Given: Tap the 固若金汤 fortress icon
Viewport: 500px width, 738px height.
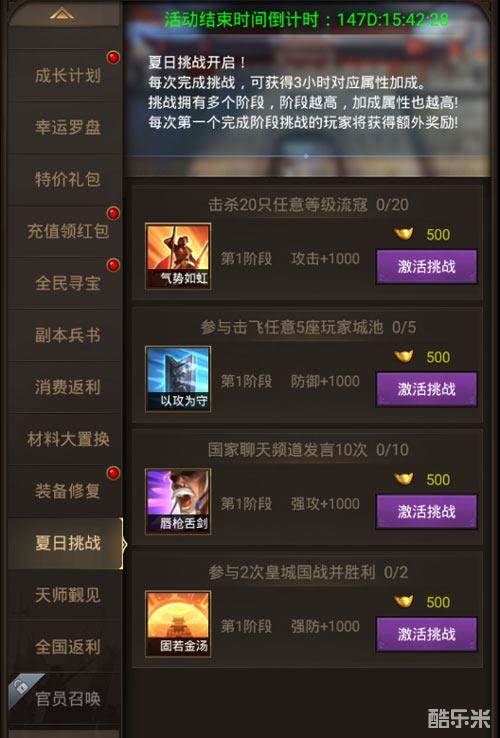Looking at the screenshot, I should click(x=178, y=624).
